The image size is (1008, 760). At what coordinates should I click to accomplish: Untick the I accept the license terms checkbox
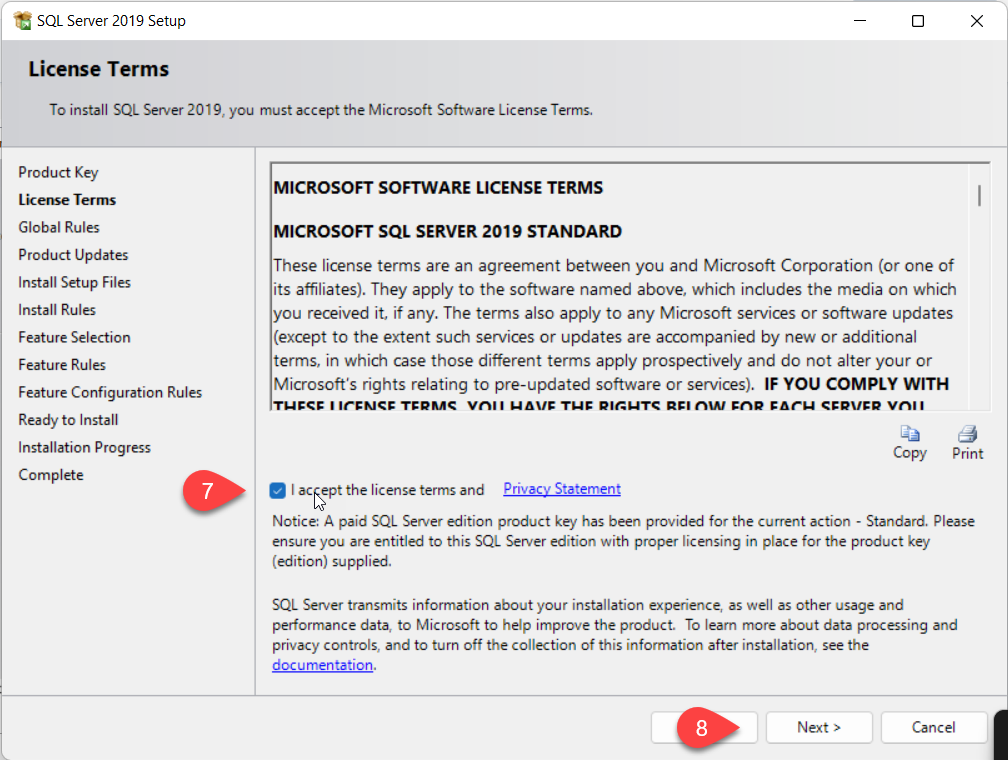tap(278, 491)
